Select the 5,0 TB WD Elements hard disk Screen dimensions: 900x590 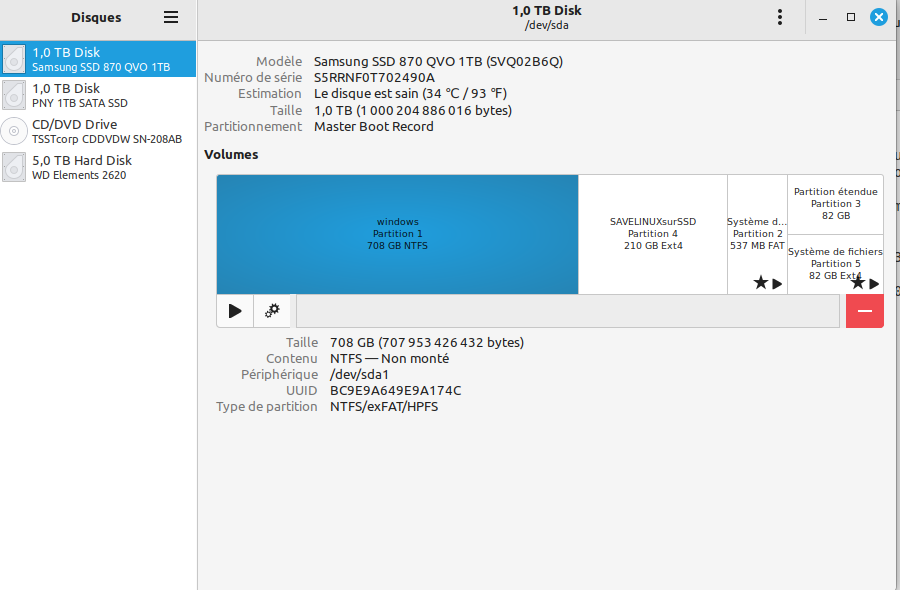click(98, 167)
